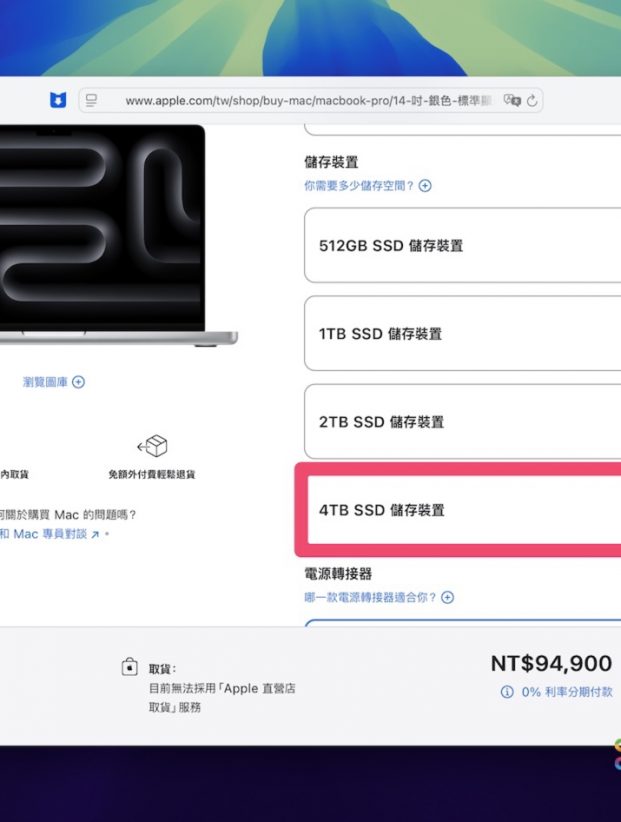Pick the 4TB SSD storage option
This screenshot has width=621, height=822.
click(462, 510)
